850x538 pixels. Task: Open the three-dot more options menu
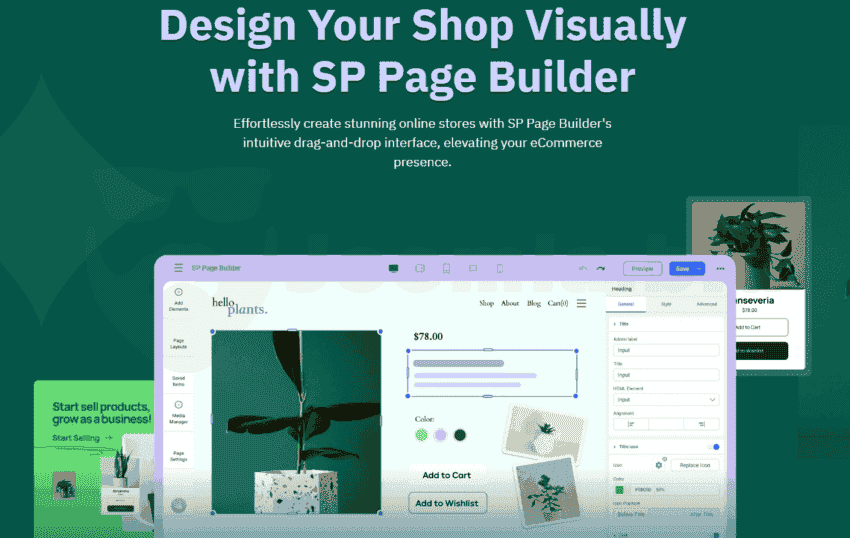pyautogui.click(x=720, y=268)
